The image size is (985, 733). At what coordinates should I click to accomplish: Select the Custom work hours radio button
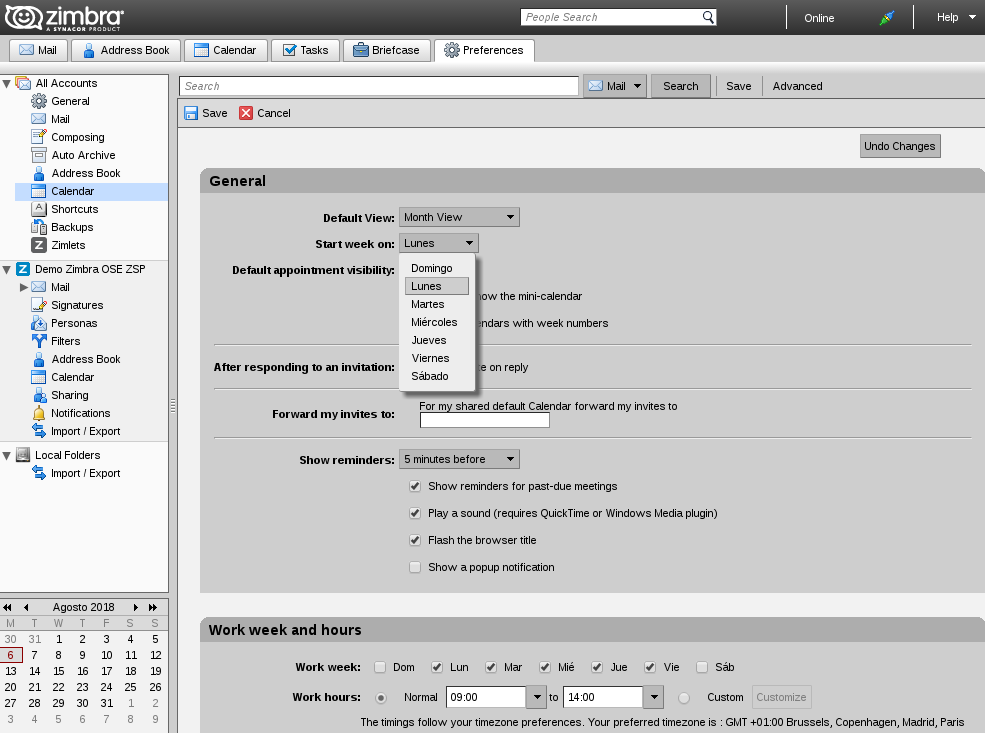[x=684, y=698]
